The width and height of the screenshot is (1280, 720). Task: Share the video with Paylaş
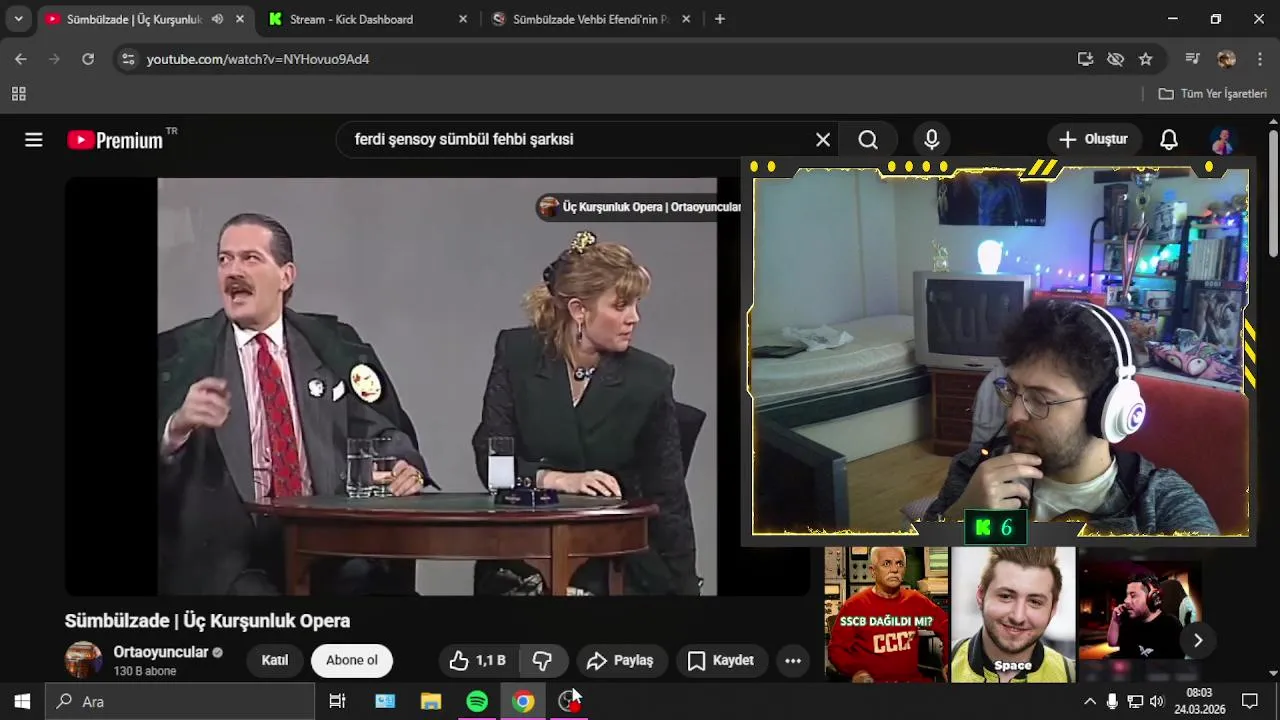(x=620, y=661)
